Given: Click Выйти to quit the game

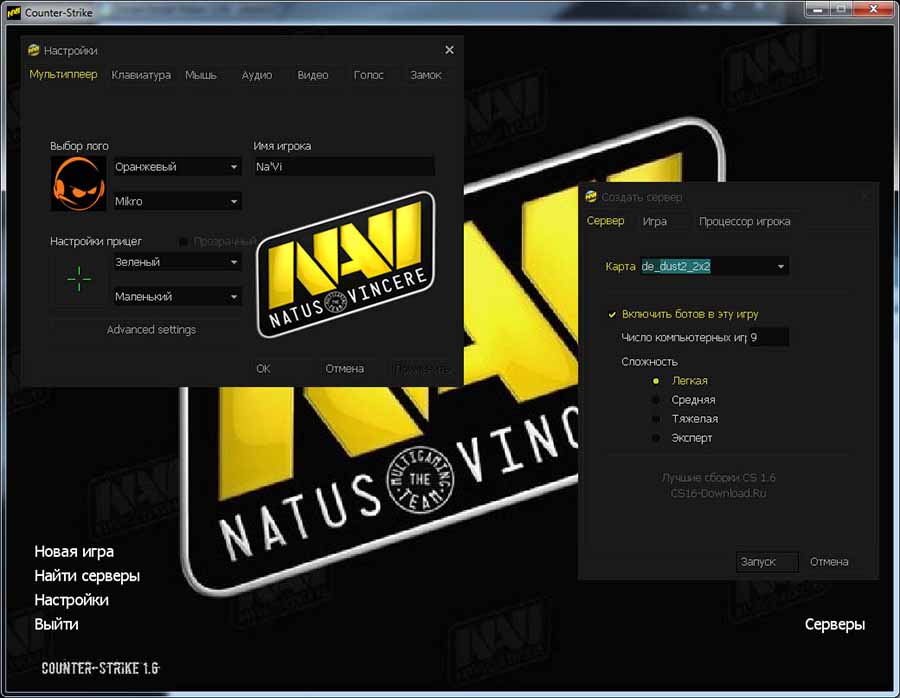Looking at the screenshot, I should pyautogui.click(x=56, y=624).
